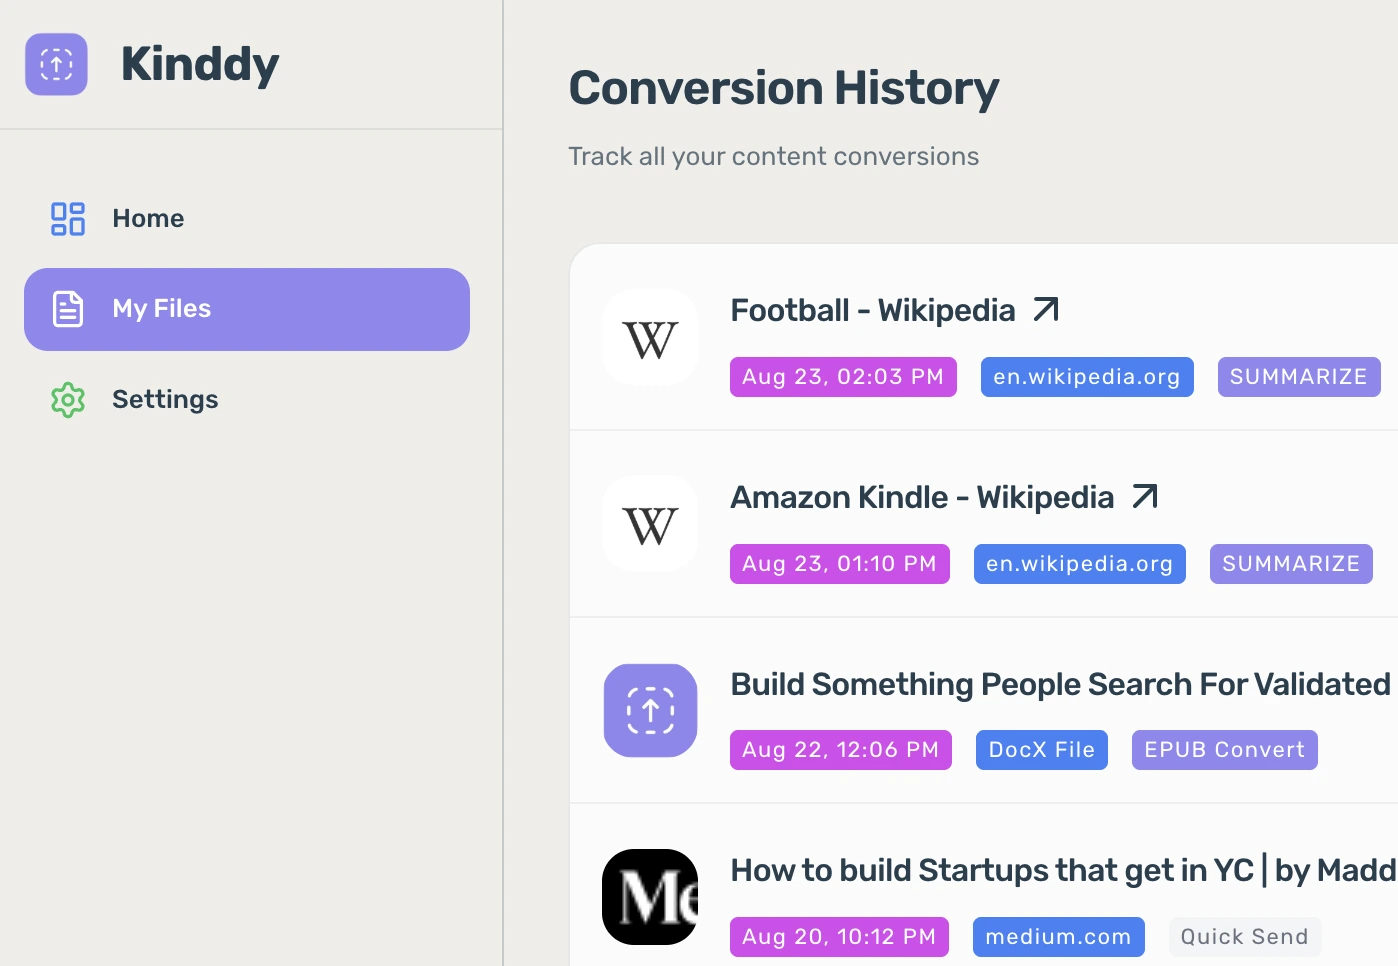Viewport: 1398px width, 966px height.
Task: Click the Home grid icon
Action: click(68, 219)
